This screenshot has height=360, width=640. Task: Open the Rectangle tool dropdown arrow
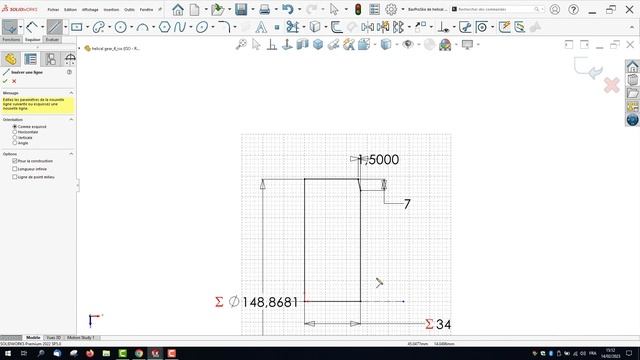[87, 27]
